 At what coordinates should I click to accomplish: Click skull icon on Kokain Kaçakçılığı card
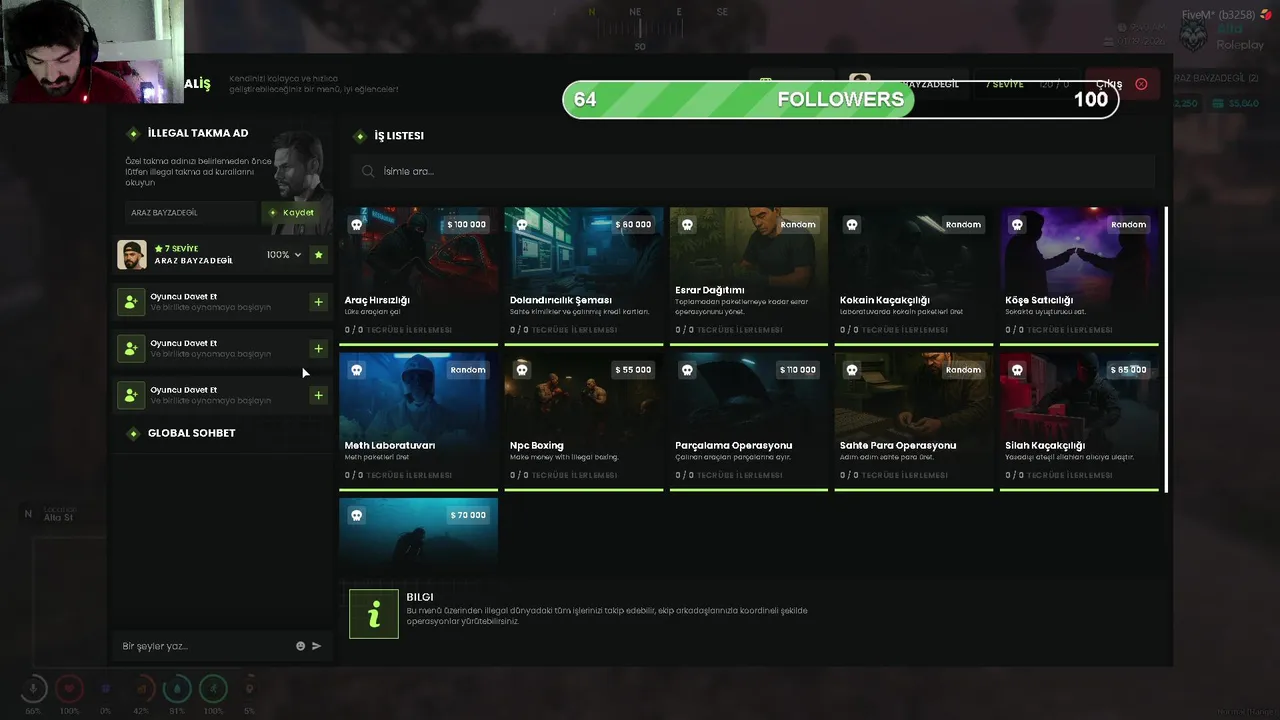pyautogui.click(x=852, y=225)
